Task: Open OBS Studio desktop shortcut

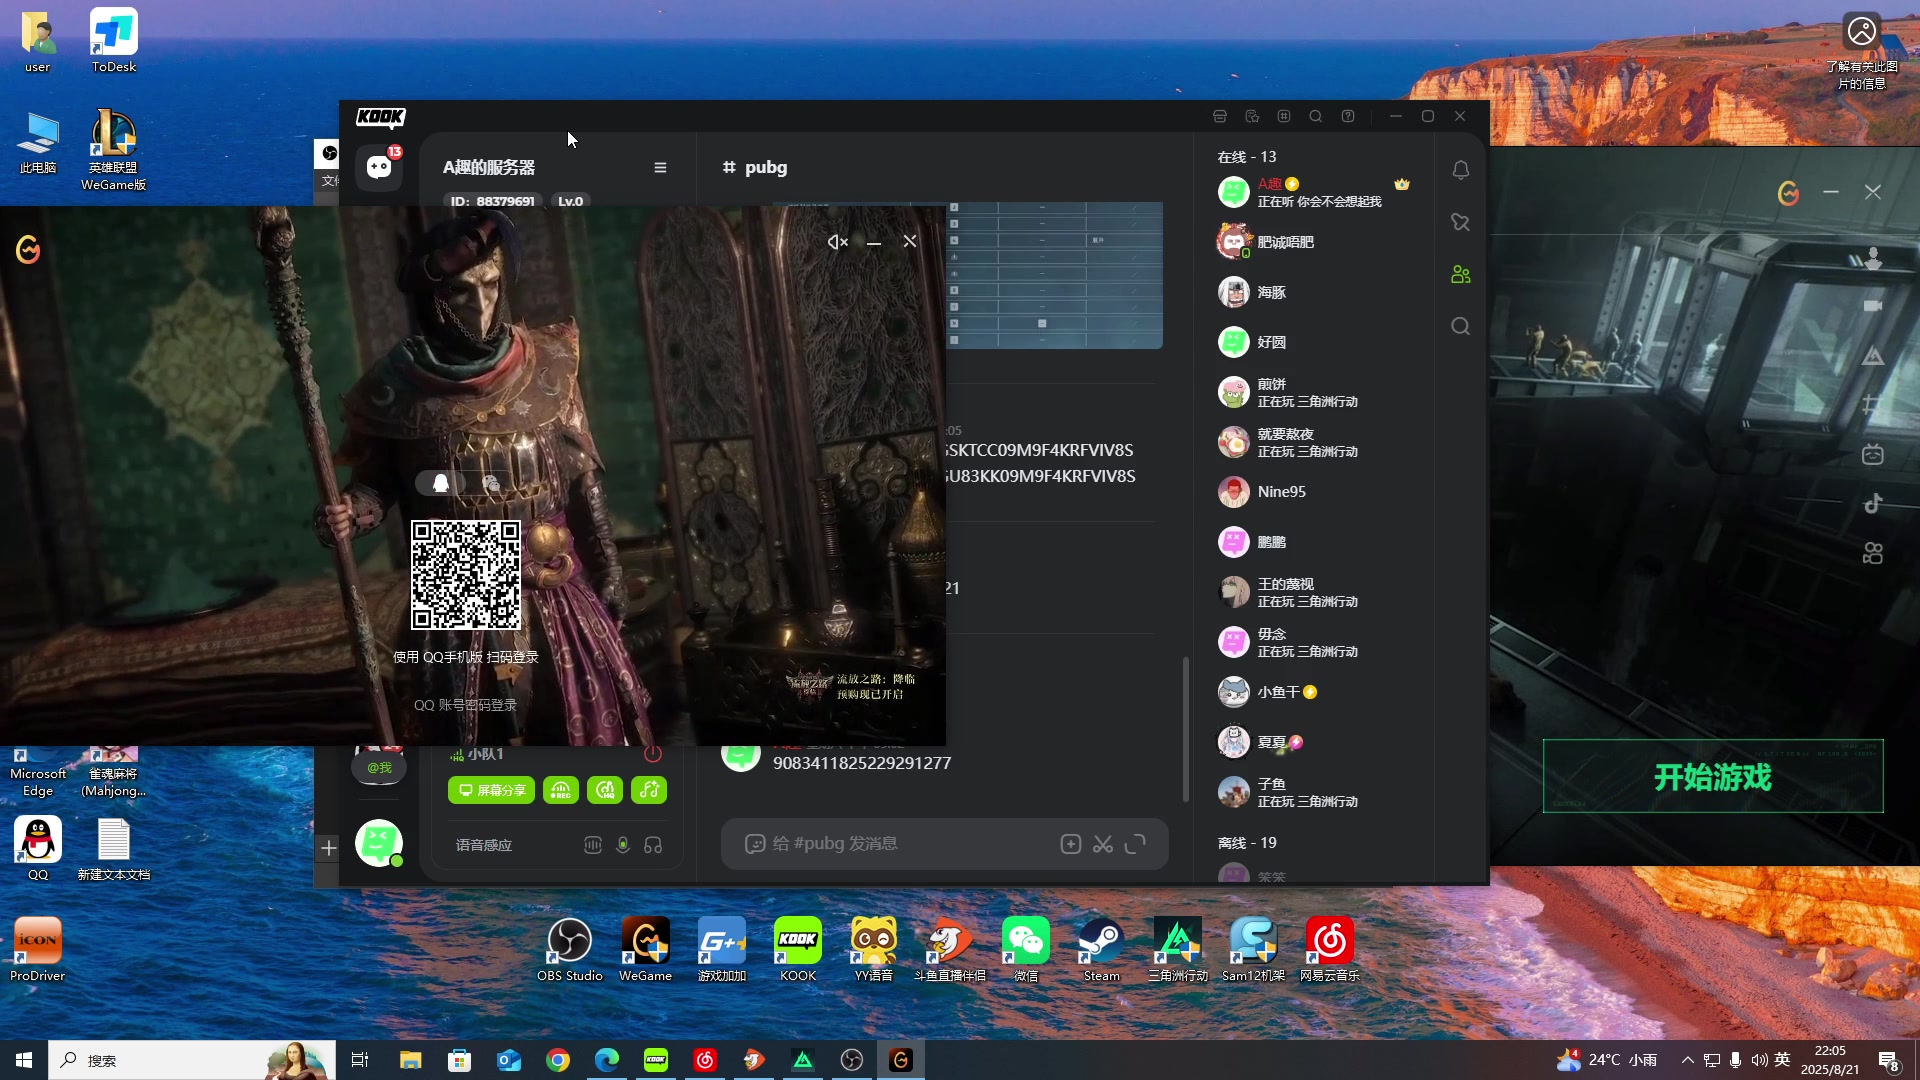Action: click(x=570, y=949)
